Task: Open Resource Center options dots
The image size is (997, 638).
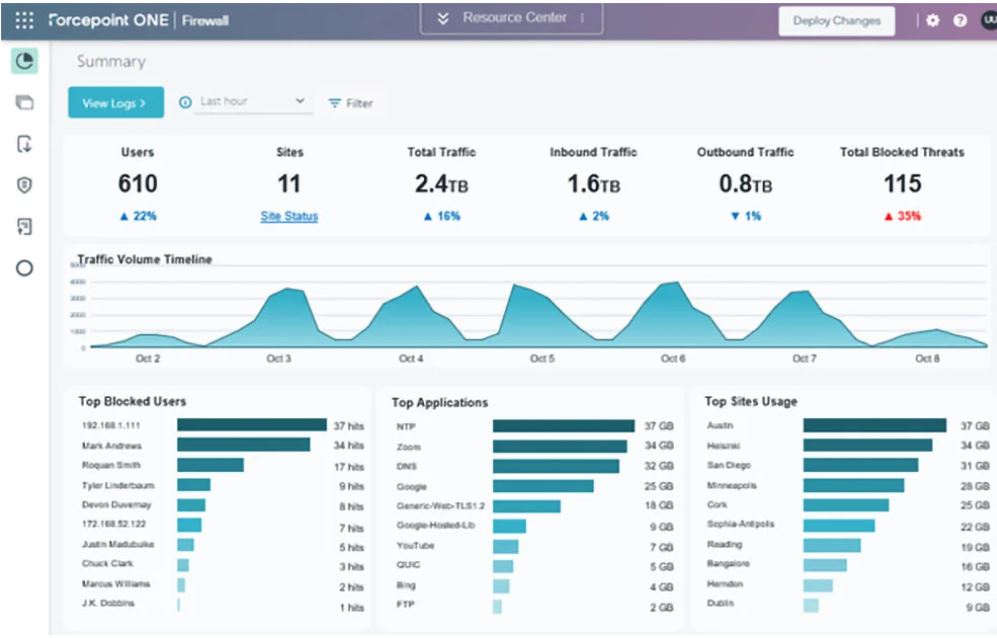Action: [x=582, y=18]
